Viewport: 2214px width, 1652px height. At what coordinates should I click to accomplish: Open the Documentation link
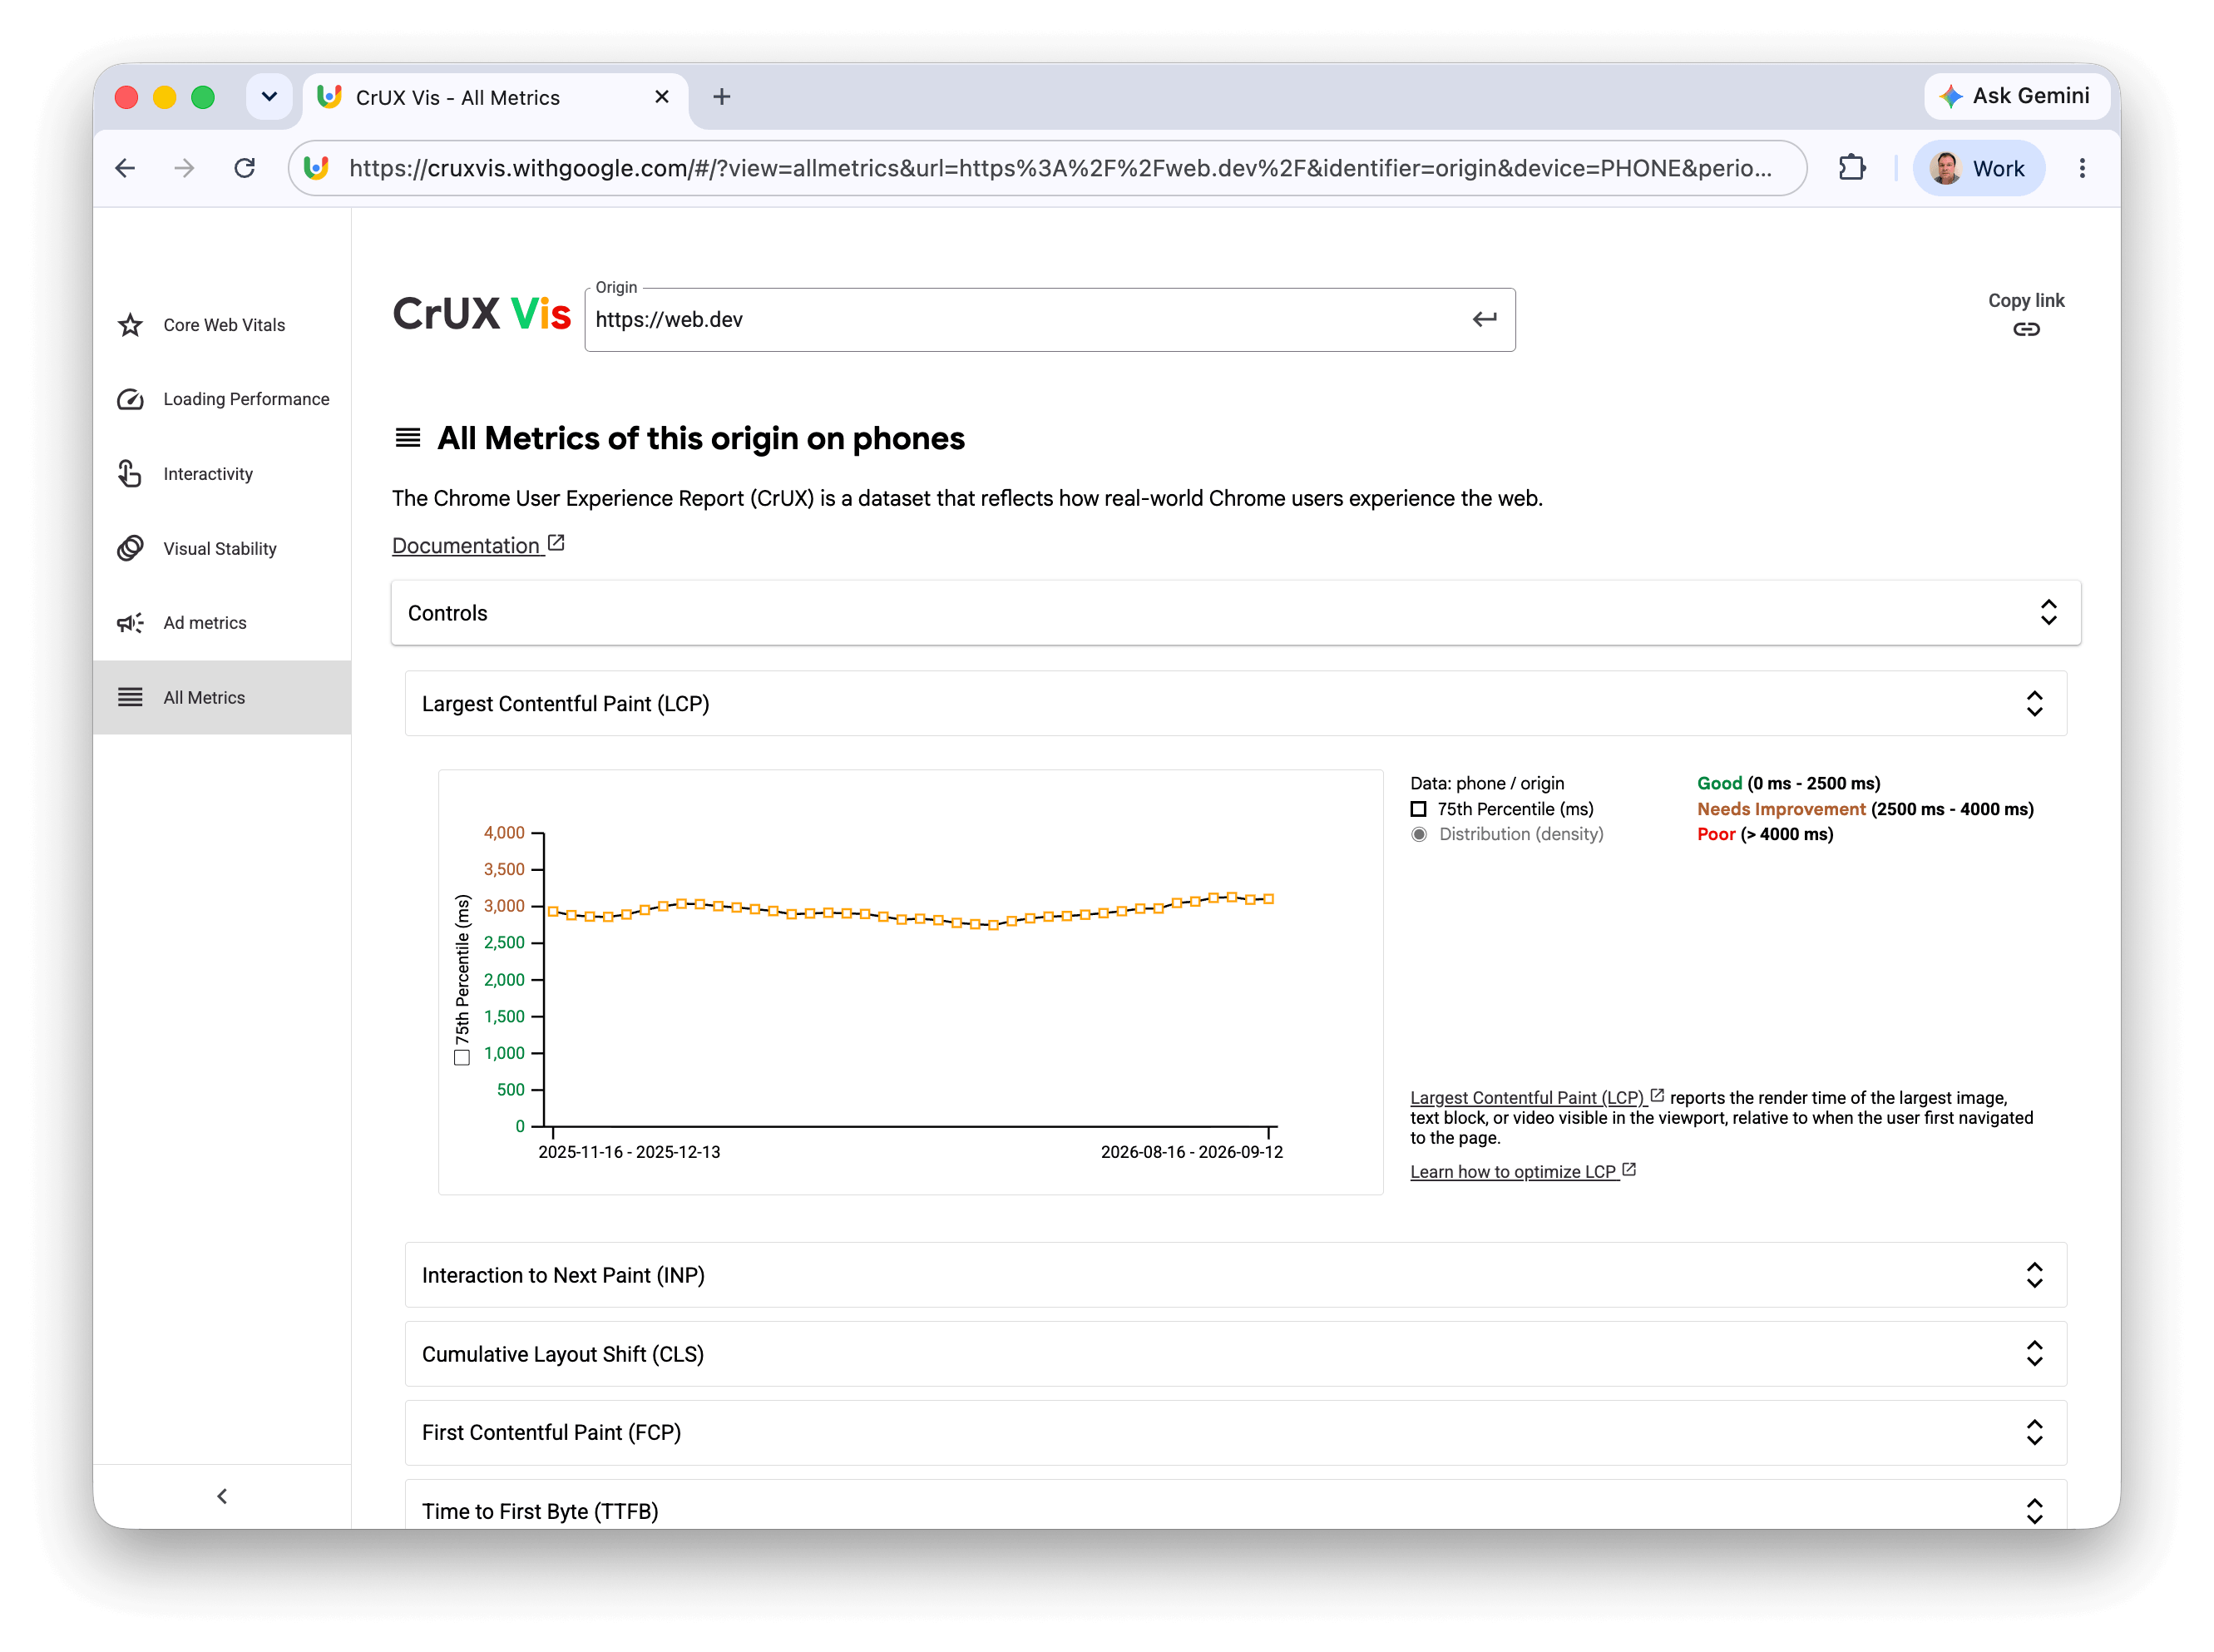[x=478, y=545]
